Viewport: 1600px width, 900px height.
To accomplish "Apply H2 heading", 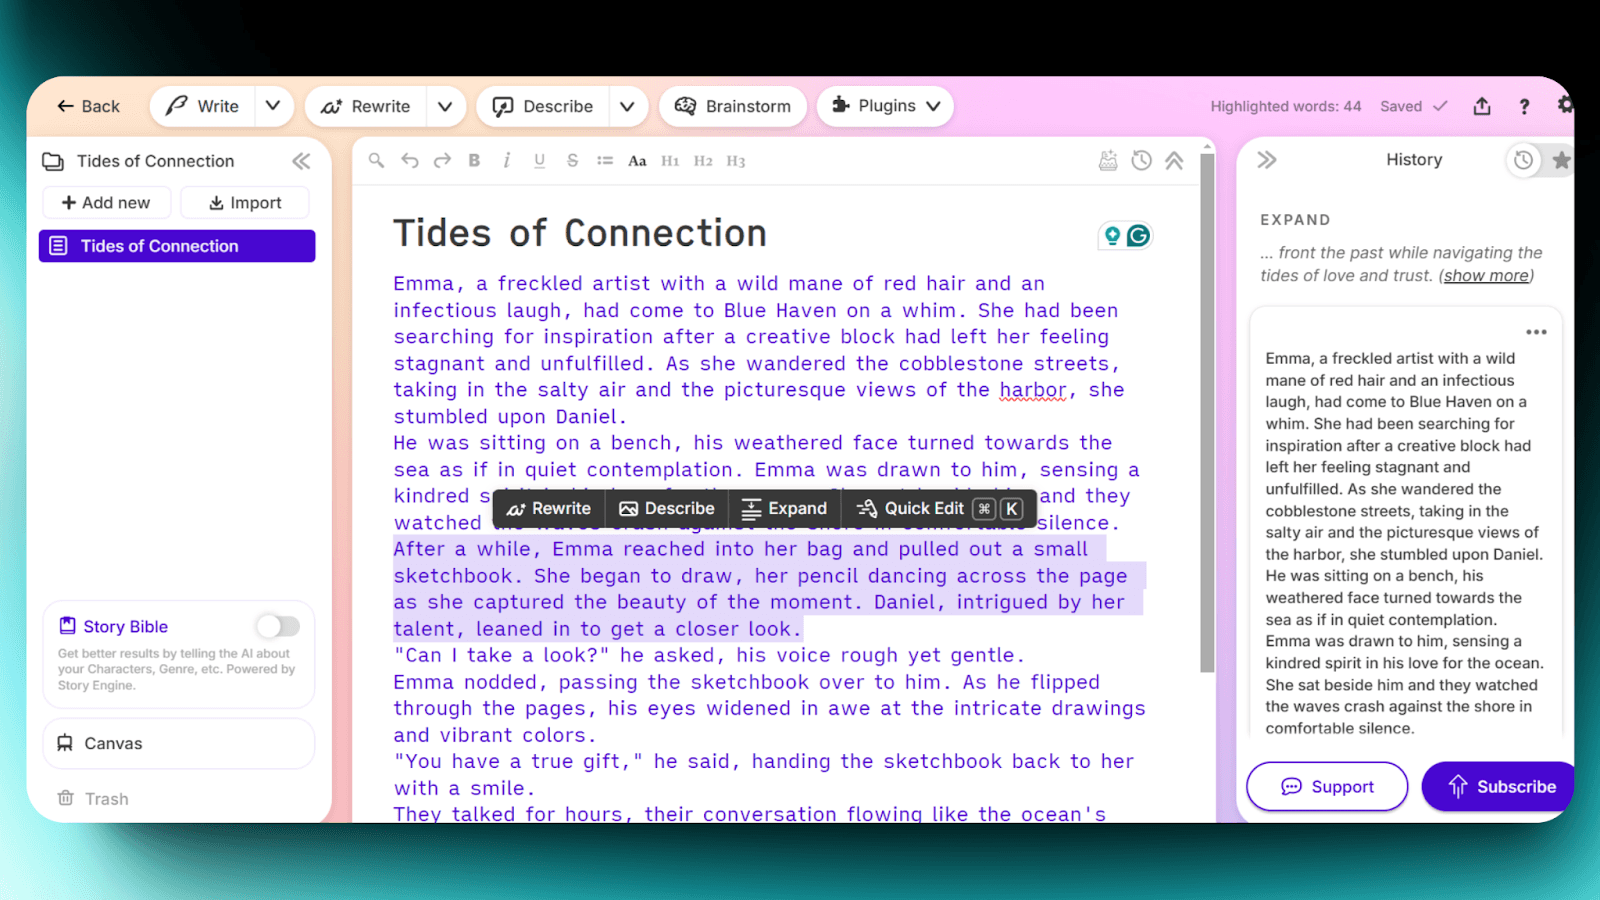I will (x=703, y=161).
